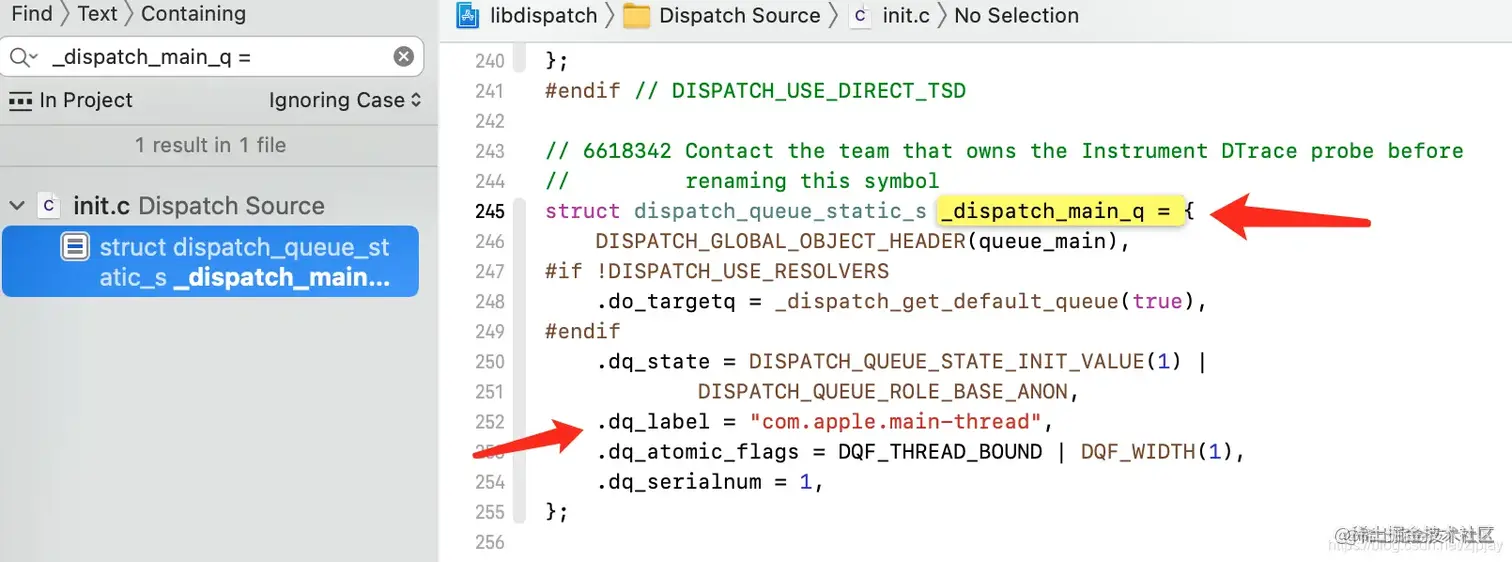Open the No Selection symbol menu
The width and height of the screenshot is (1512, 562).
tap(1016, 15)
